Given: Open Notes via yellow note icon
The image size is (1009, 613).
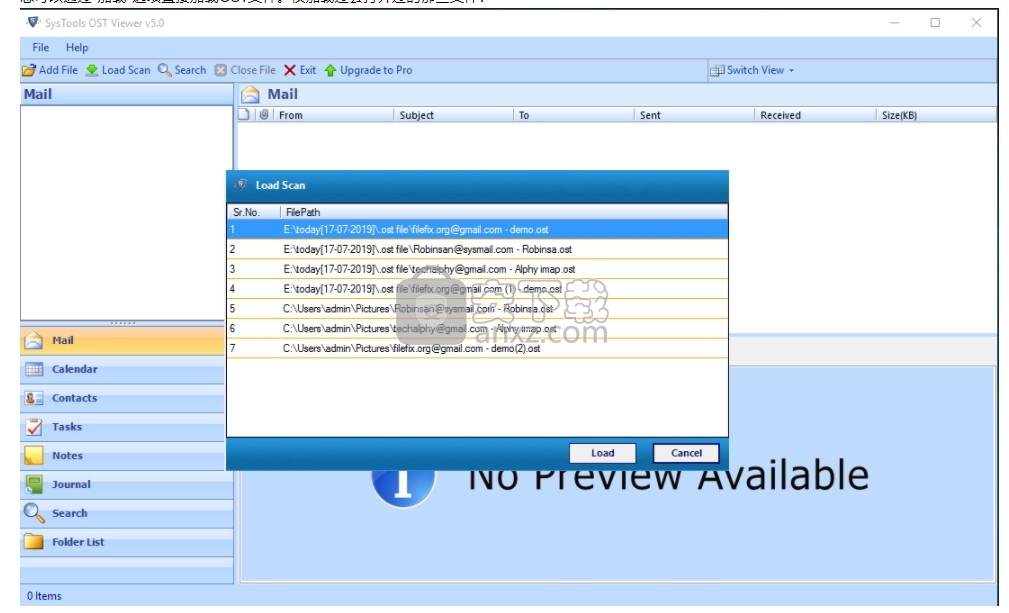Looking at the screenshot, I should 33,455.
